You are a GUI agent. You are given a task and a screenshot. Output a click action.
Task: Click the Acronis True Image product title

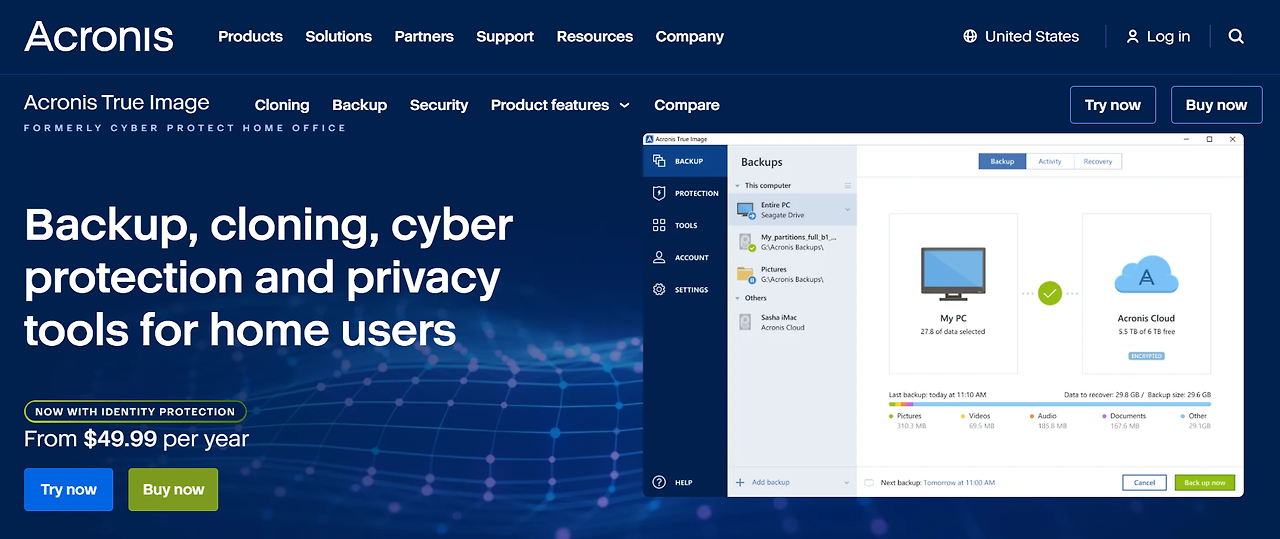coord(117,102)
